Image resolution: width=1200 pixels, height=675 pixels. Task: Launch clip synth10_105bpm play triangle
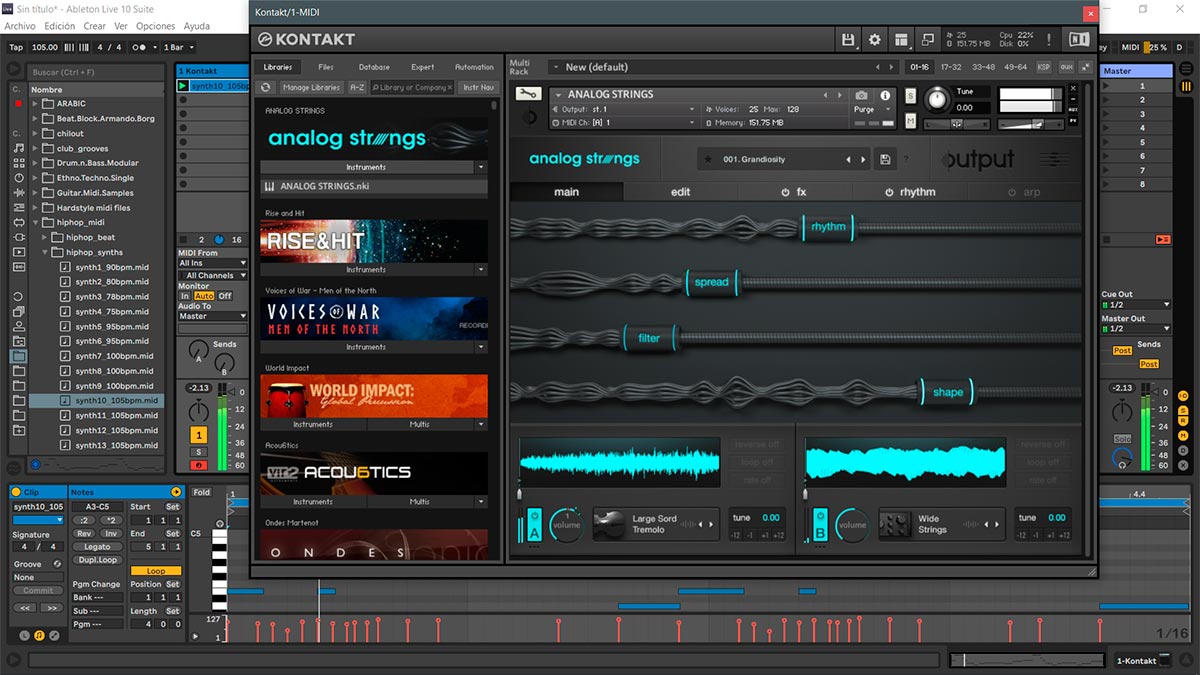pos(183,86)
